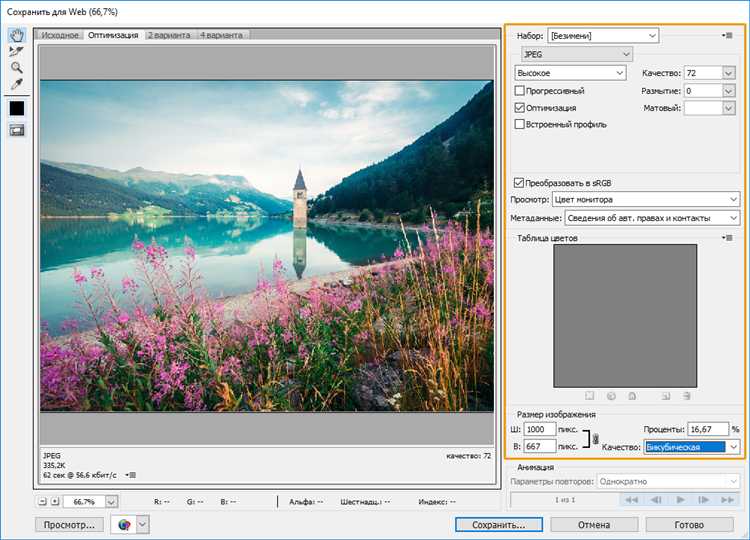750x540 pixels.
Task: Go to previous animation frame
Action: [656, 500]
